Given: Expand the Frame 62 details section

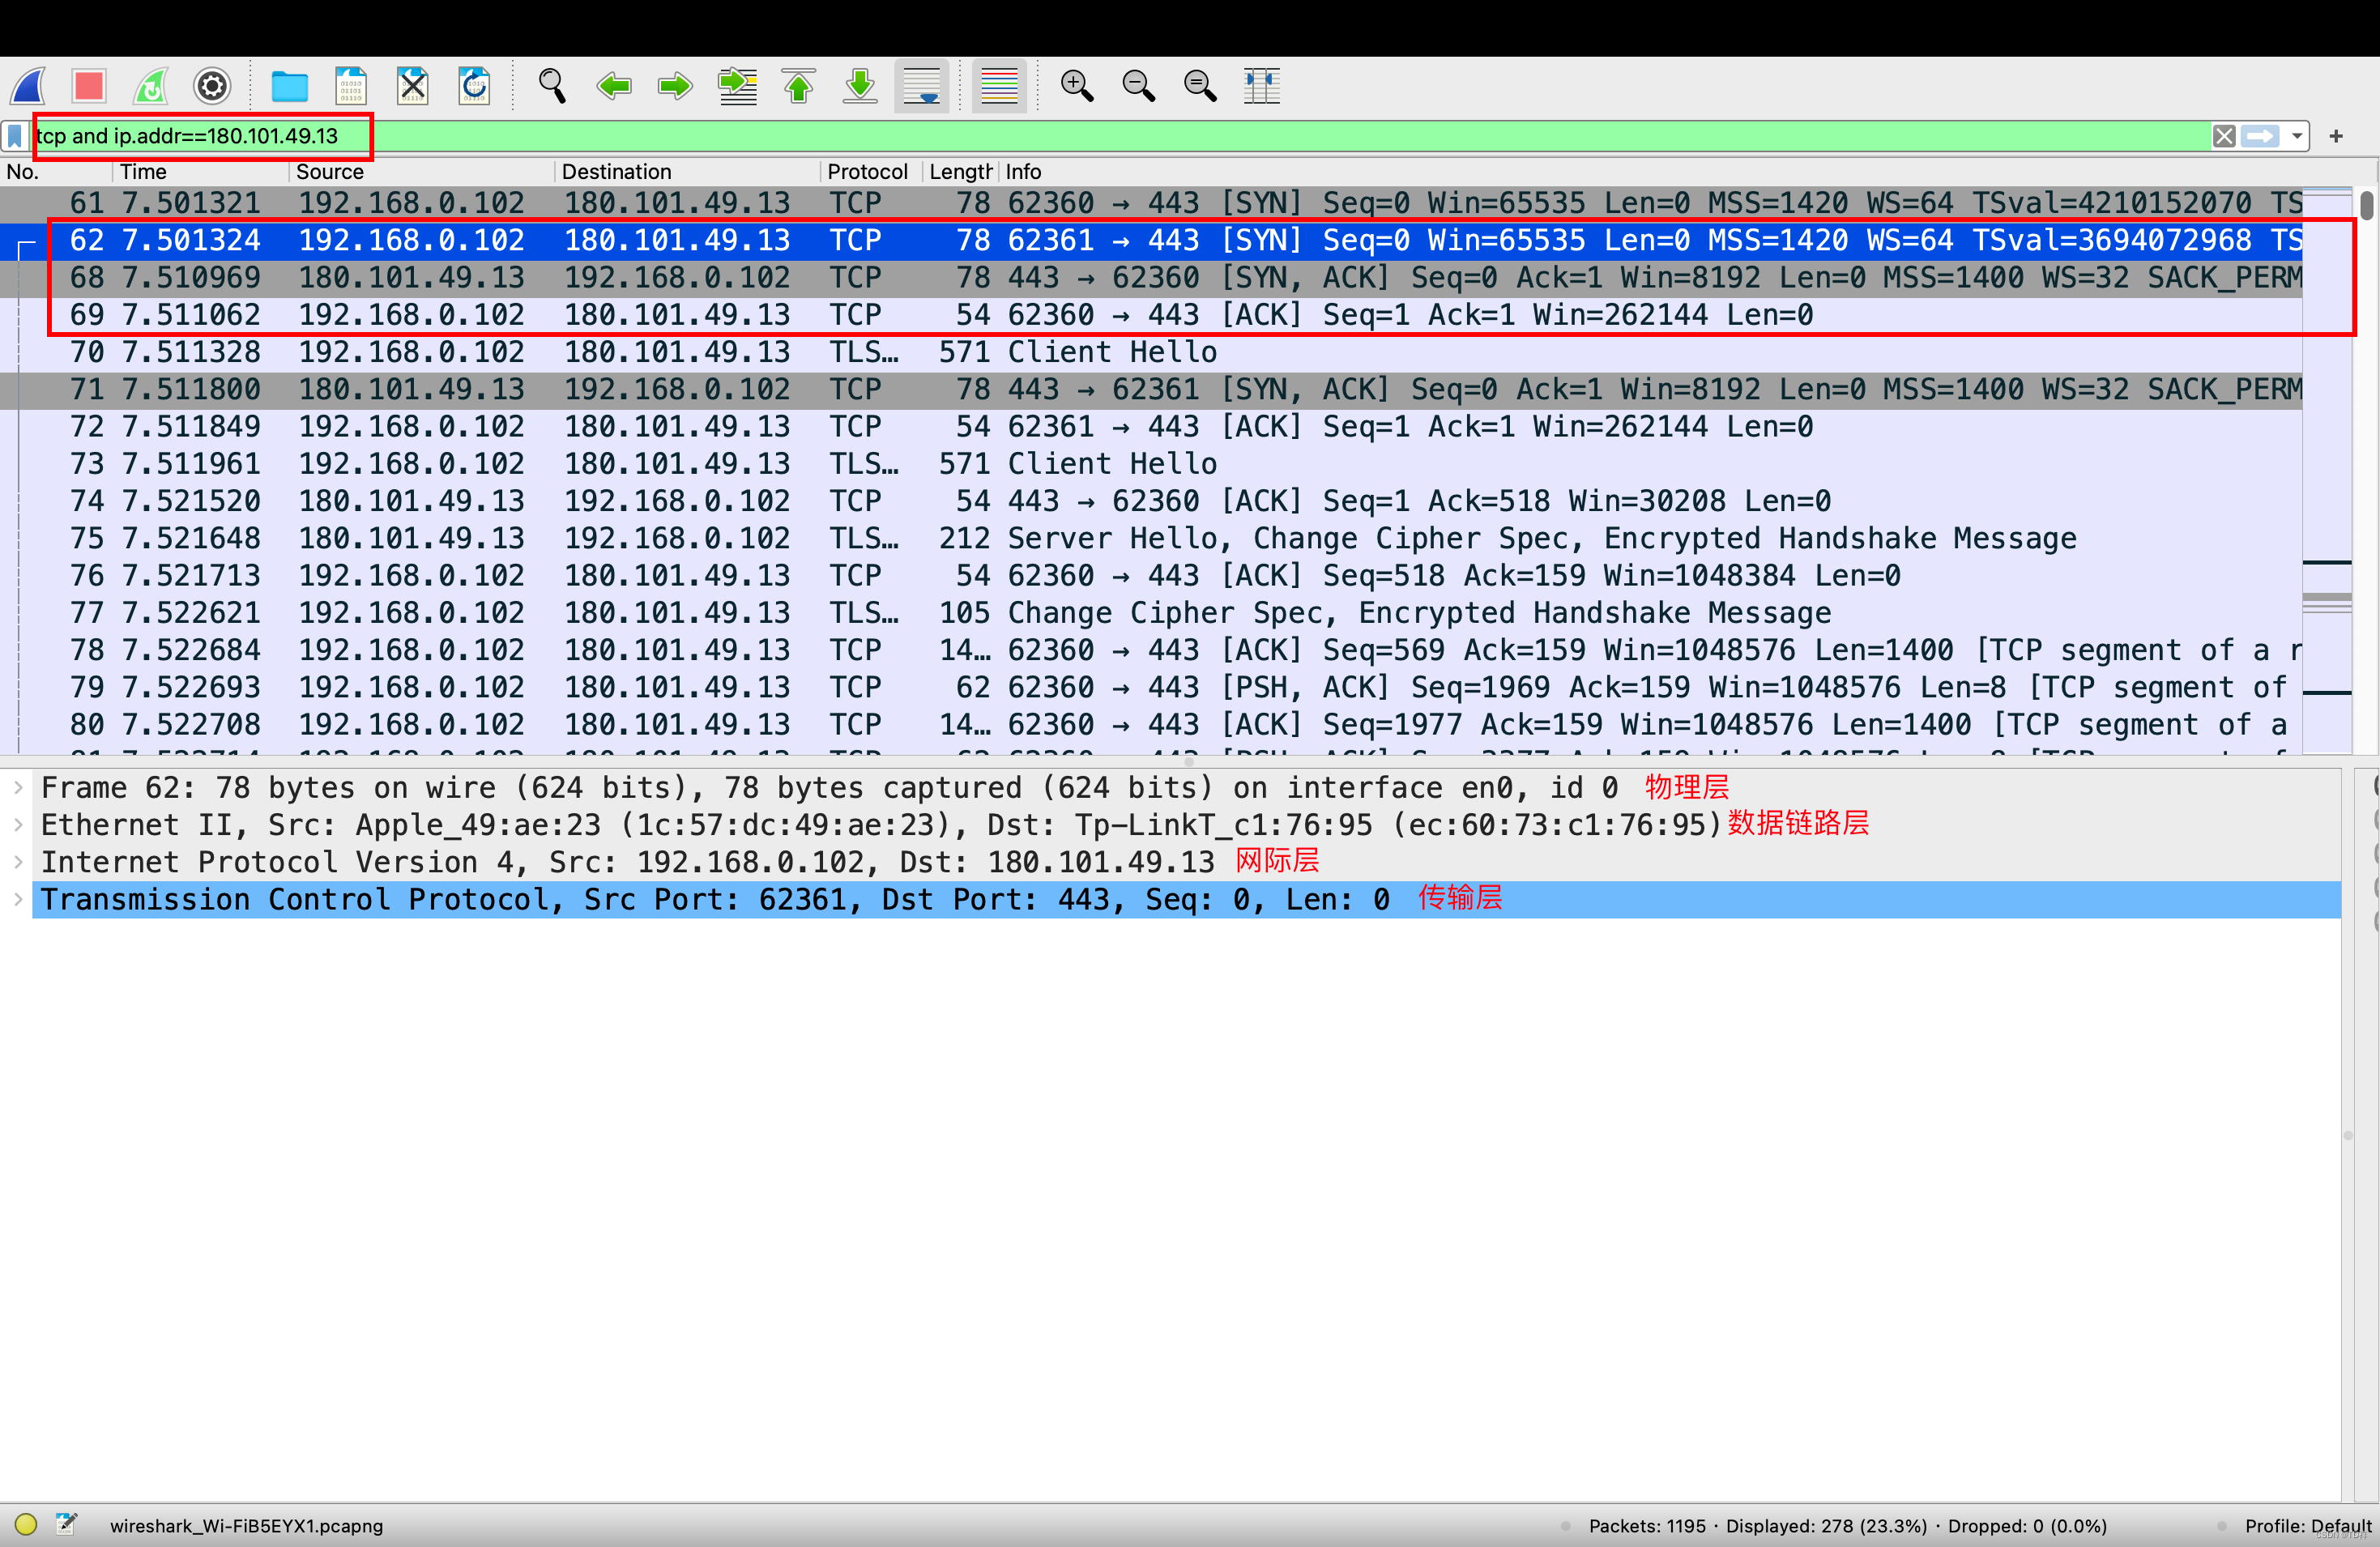Looking at the screenshot, I should coord(18,787).
